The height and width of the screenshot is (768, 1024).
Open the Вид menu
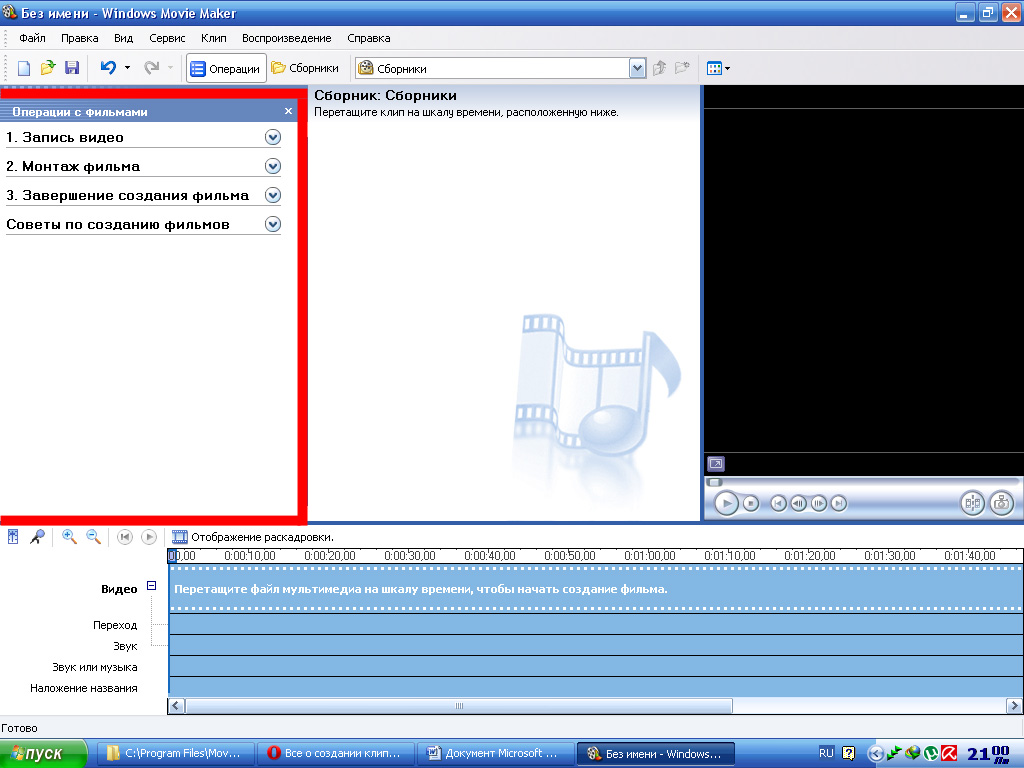(x=123, y=38)
